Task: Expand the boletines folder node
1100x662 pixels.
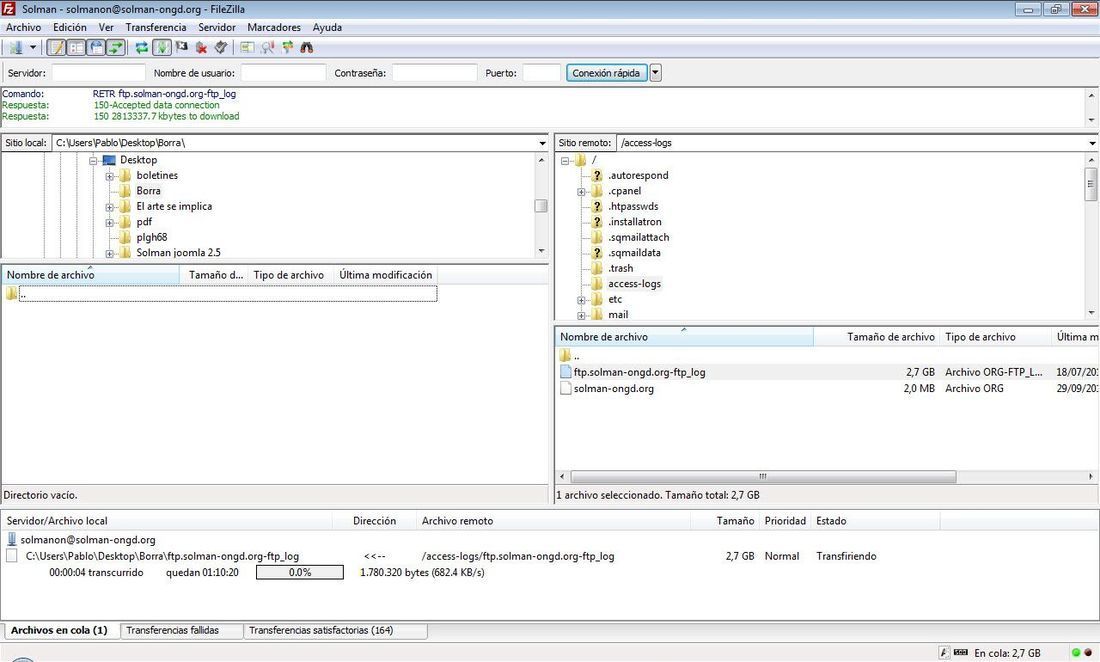Action: [x=109, y=176]
